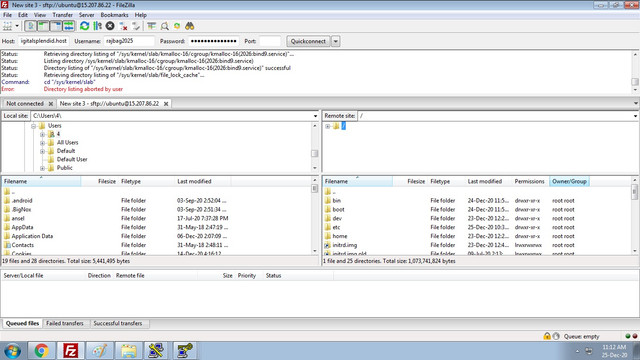The height and width of the screenshot is (360, 640).
Task: Toggle directory comparison
Action: [x=164, y=26]
